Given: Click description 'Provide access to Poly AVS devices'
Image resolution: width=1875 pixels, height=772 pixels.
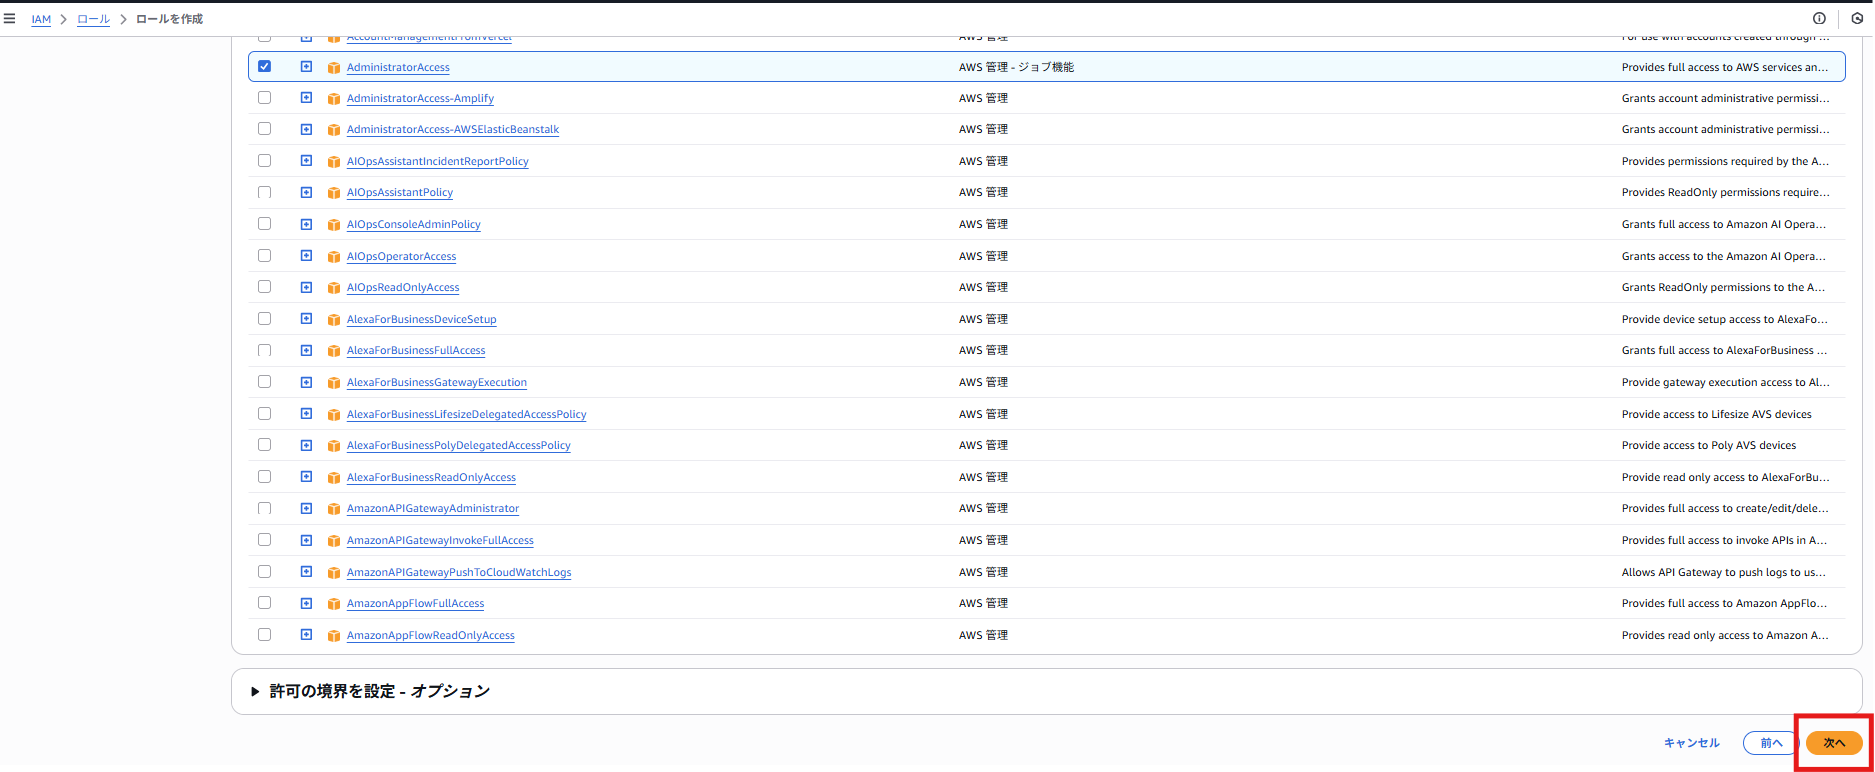Looking at the screenshot, I should point(1709,445).
